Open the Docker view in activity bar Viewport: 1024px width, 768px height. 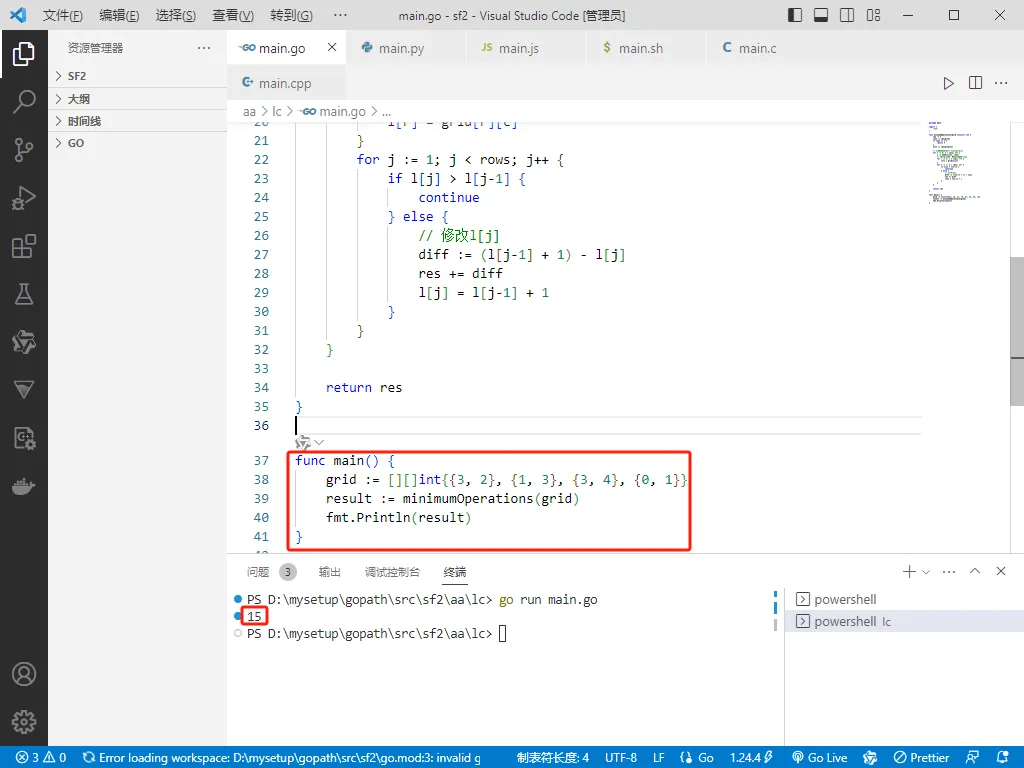[x=24, y=487]
